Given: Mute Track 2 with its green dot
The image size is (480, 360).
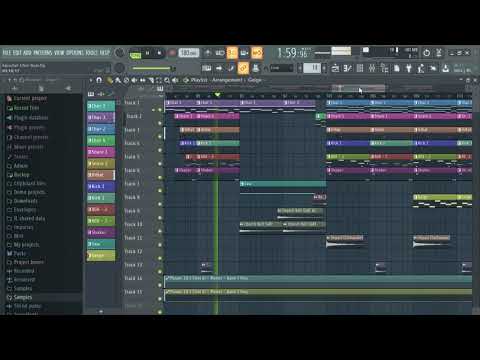Looking at the screenshot, I should [160, 123].
